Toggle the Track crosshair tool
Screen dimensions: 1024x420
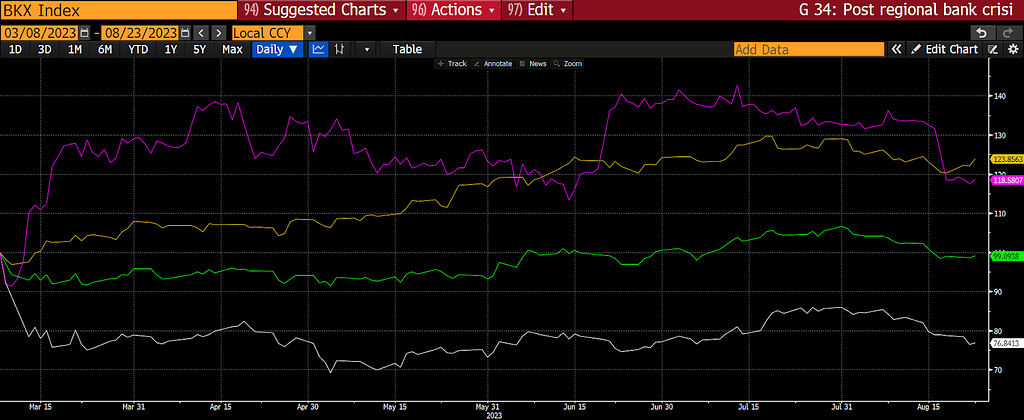452,64
